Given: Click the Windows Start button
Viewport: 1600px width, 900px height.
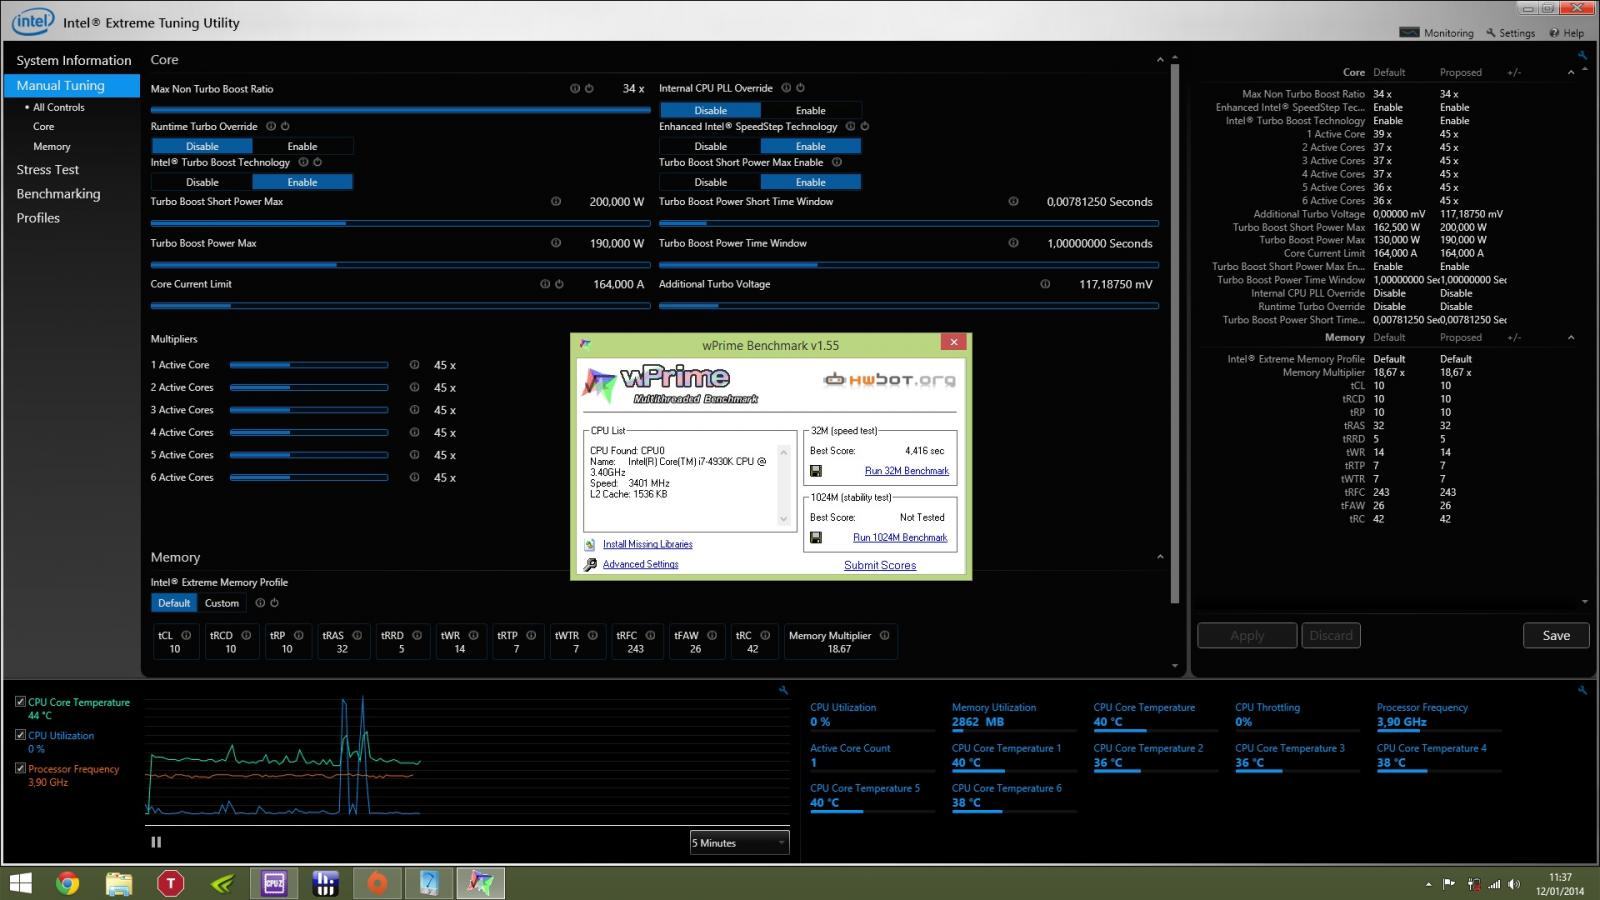Looking at the screenshot, I should click(x=20, y=883).
